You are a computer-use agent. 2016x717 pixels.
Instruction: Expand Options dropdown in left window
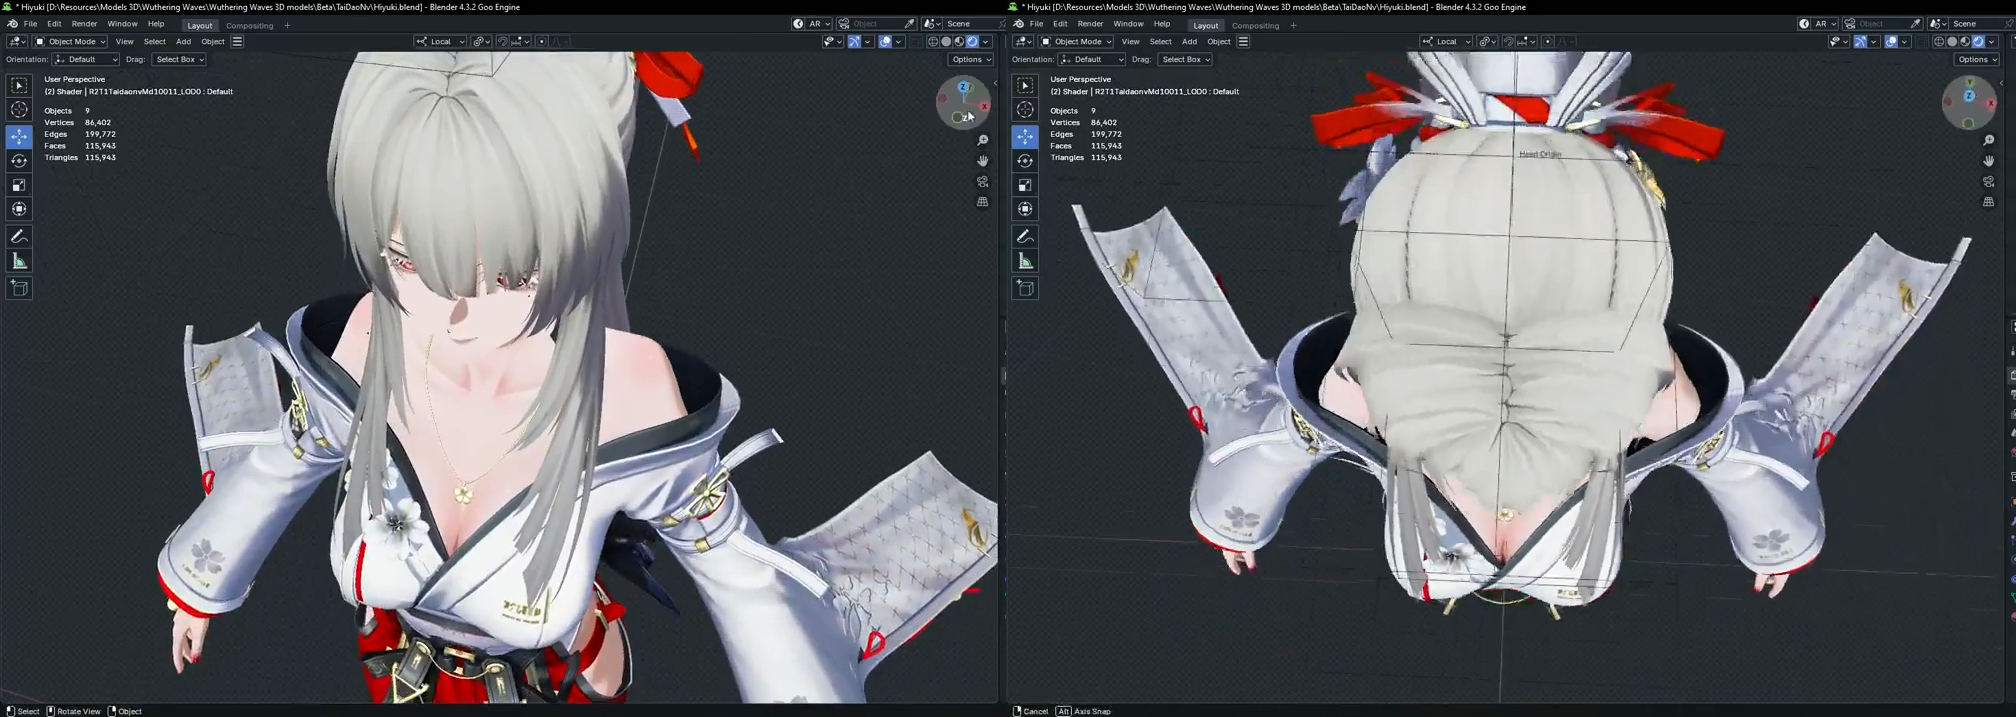click(971, 60)
